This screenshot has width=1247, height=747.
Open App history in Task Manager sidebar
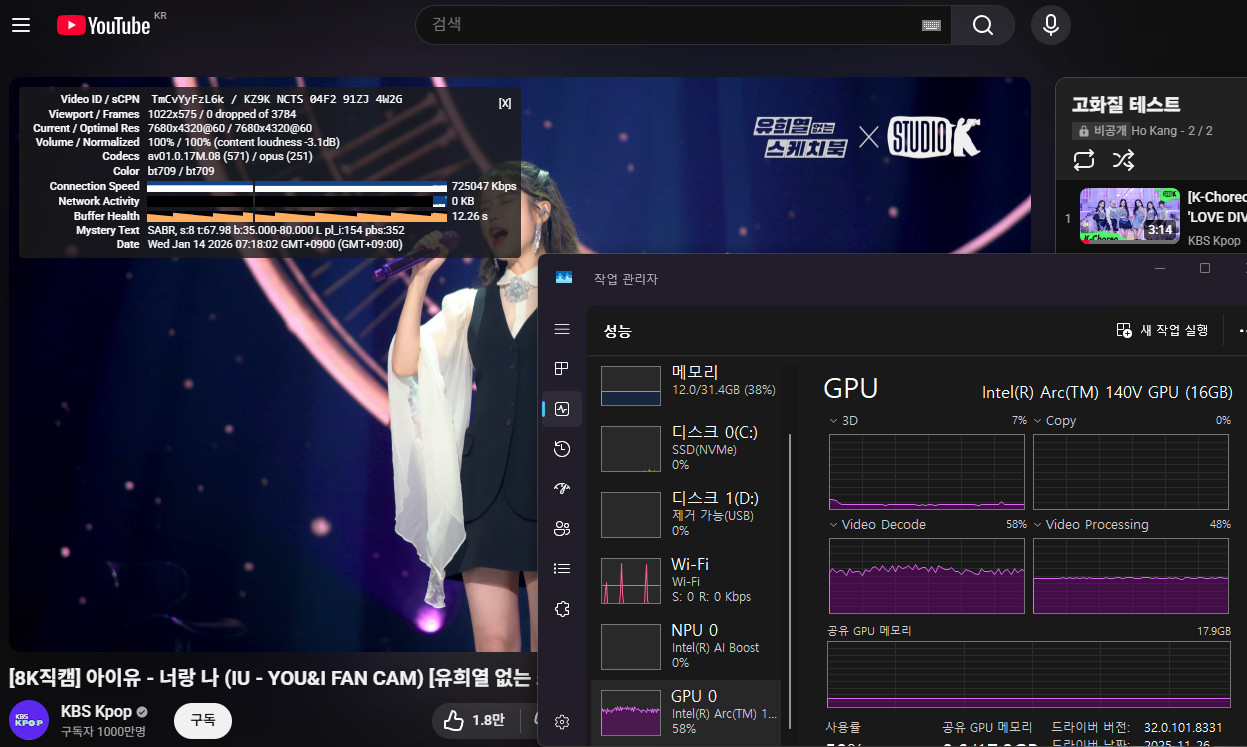[x=562, y=449]
